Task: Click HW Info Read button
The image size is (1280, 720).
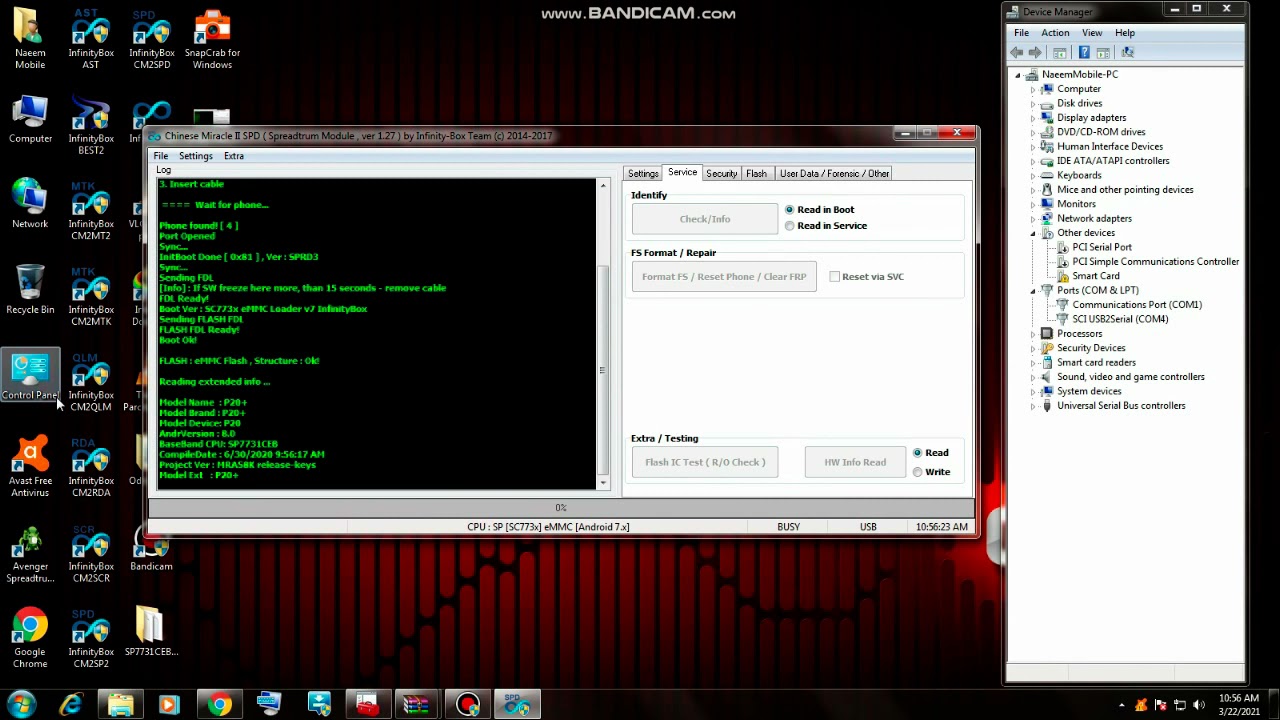Action: (x=855, y=462)
